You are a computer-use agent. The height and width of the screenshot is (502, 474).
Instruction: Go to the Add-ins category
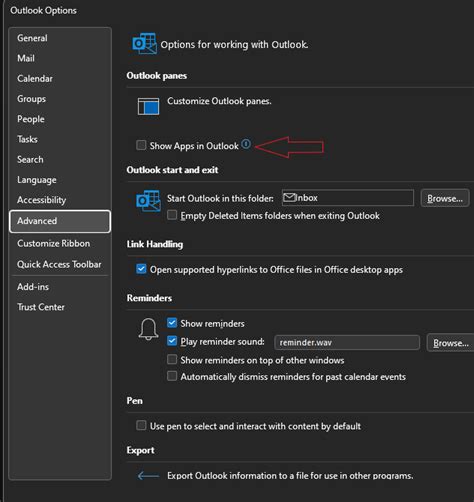(x=60, y=287)
